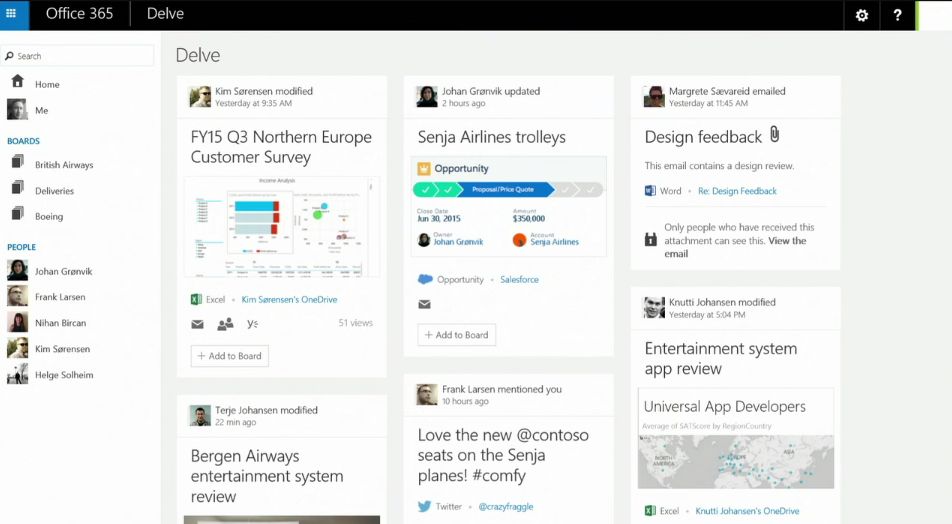Open Nihan Bircan's avatar in People list
The height and width of the screenshot is (524, 952).
click(x=17, y=322)
